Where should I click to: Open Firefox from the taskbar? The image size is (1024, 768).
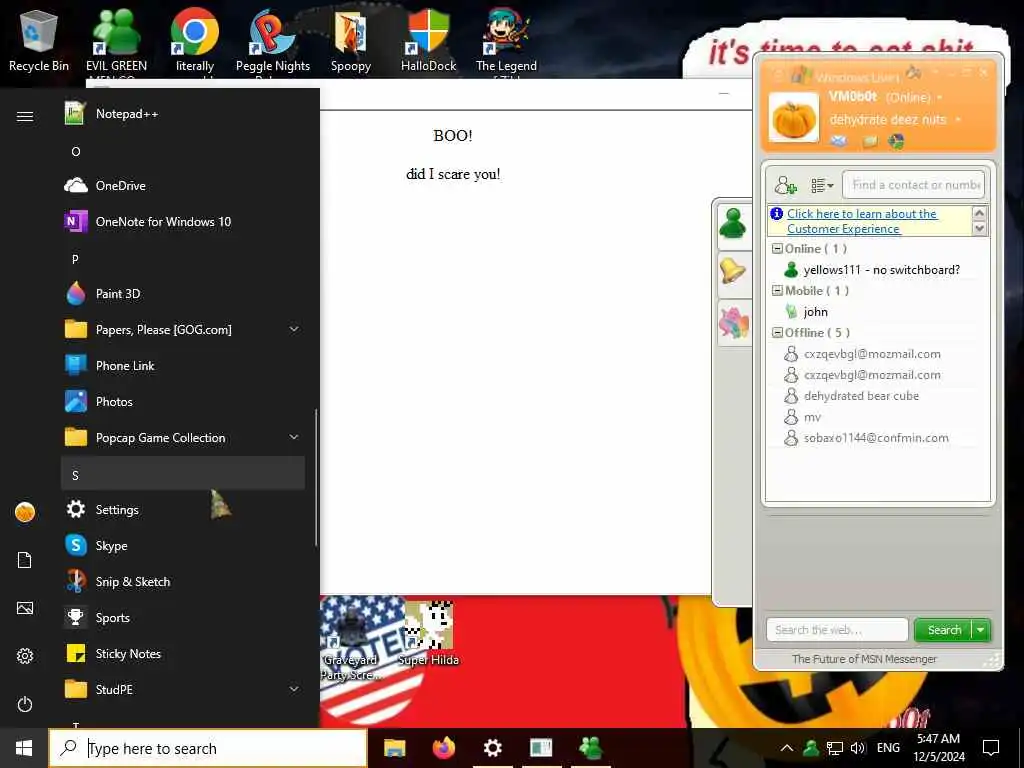pyautogui.click(x=443, y=748)
